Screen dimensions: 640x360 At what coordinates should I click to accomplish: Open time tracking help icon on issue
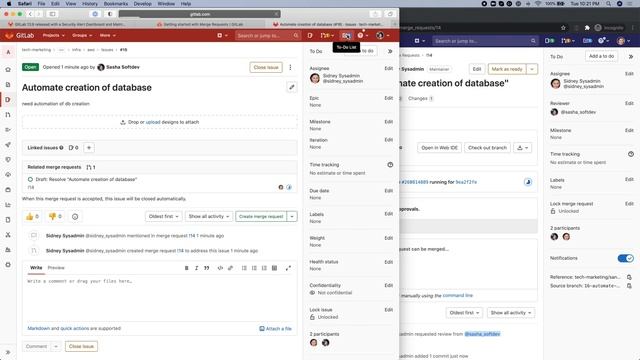point(390,165)
